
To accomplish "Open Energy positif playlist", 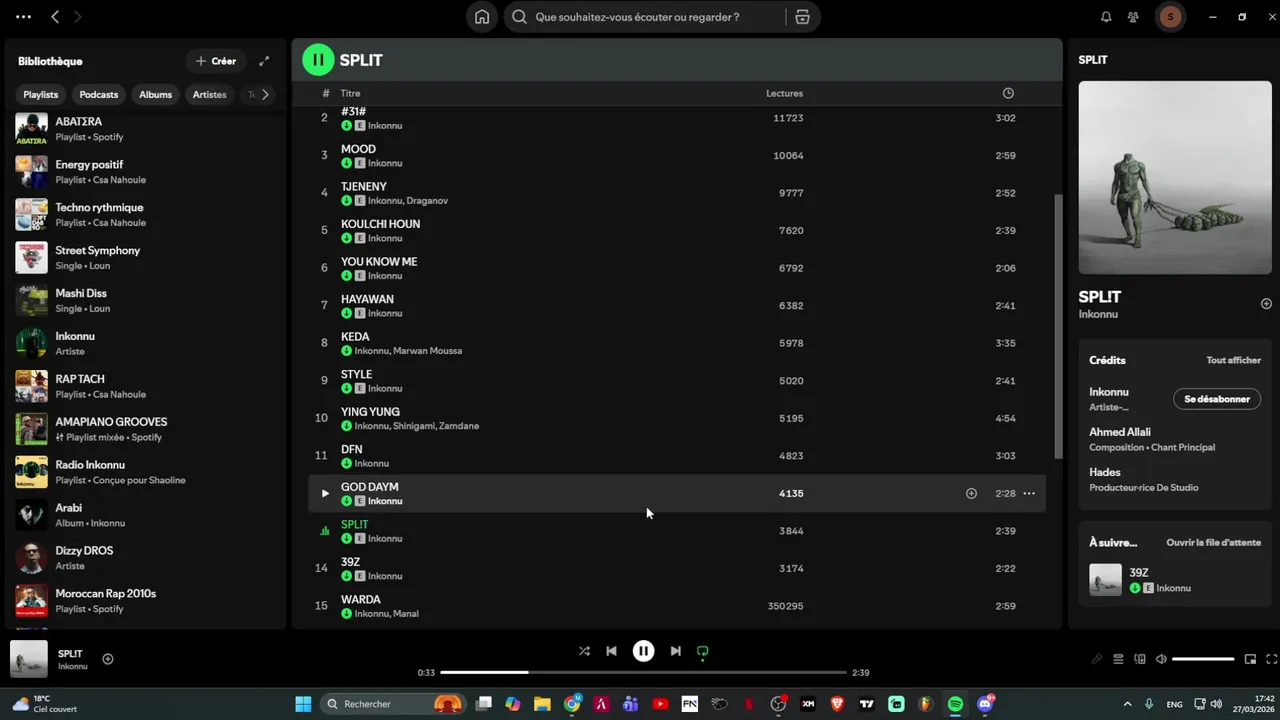I will pyautogui.click(x=145, y=171).
